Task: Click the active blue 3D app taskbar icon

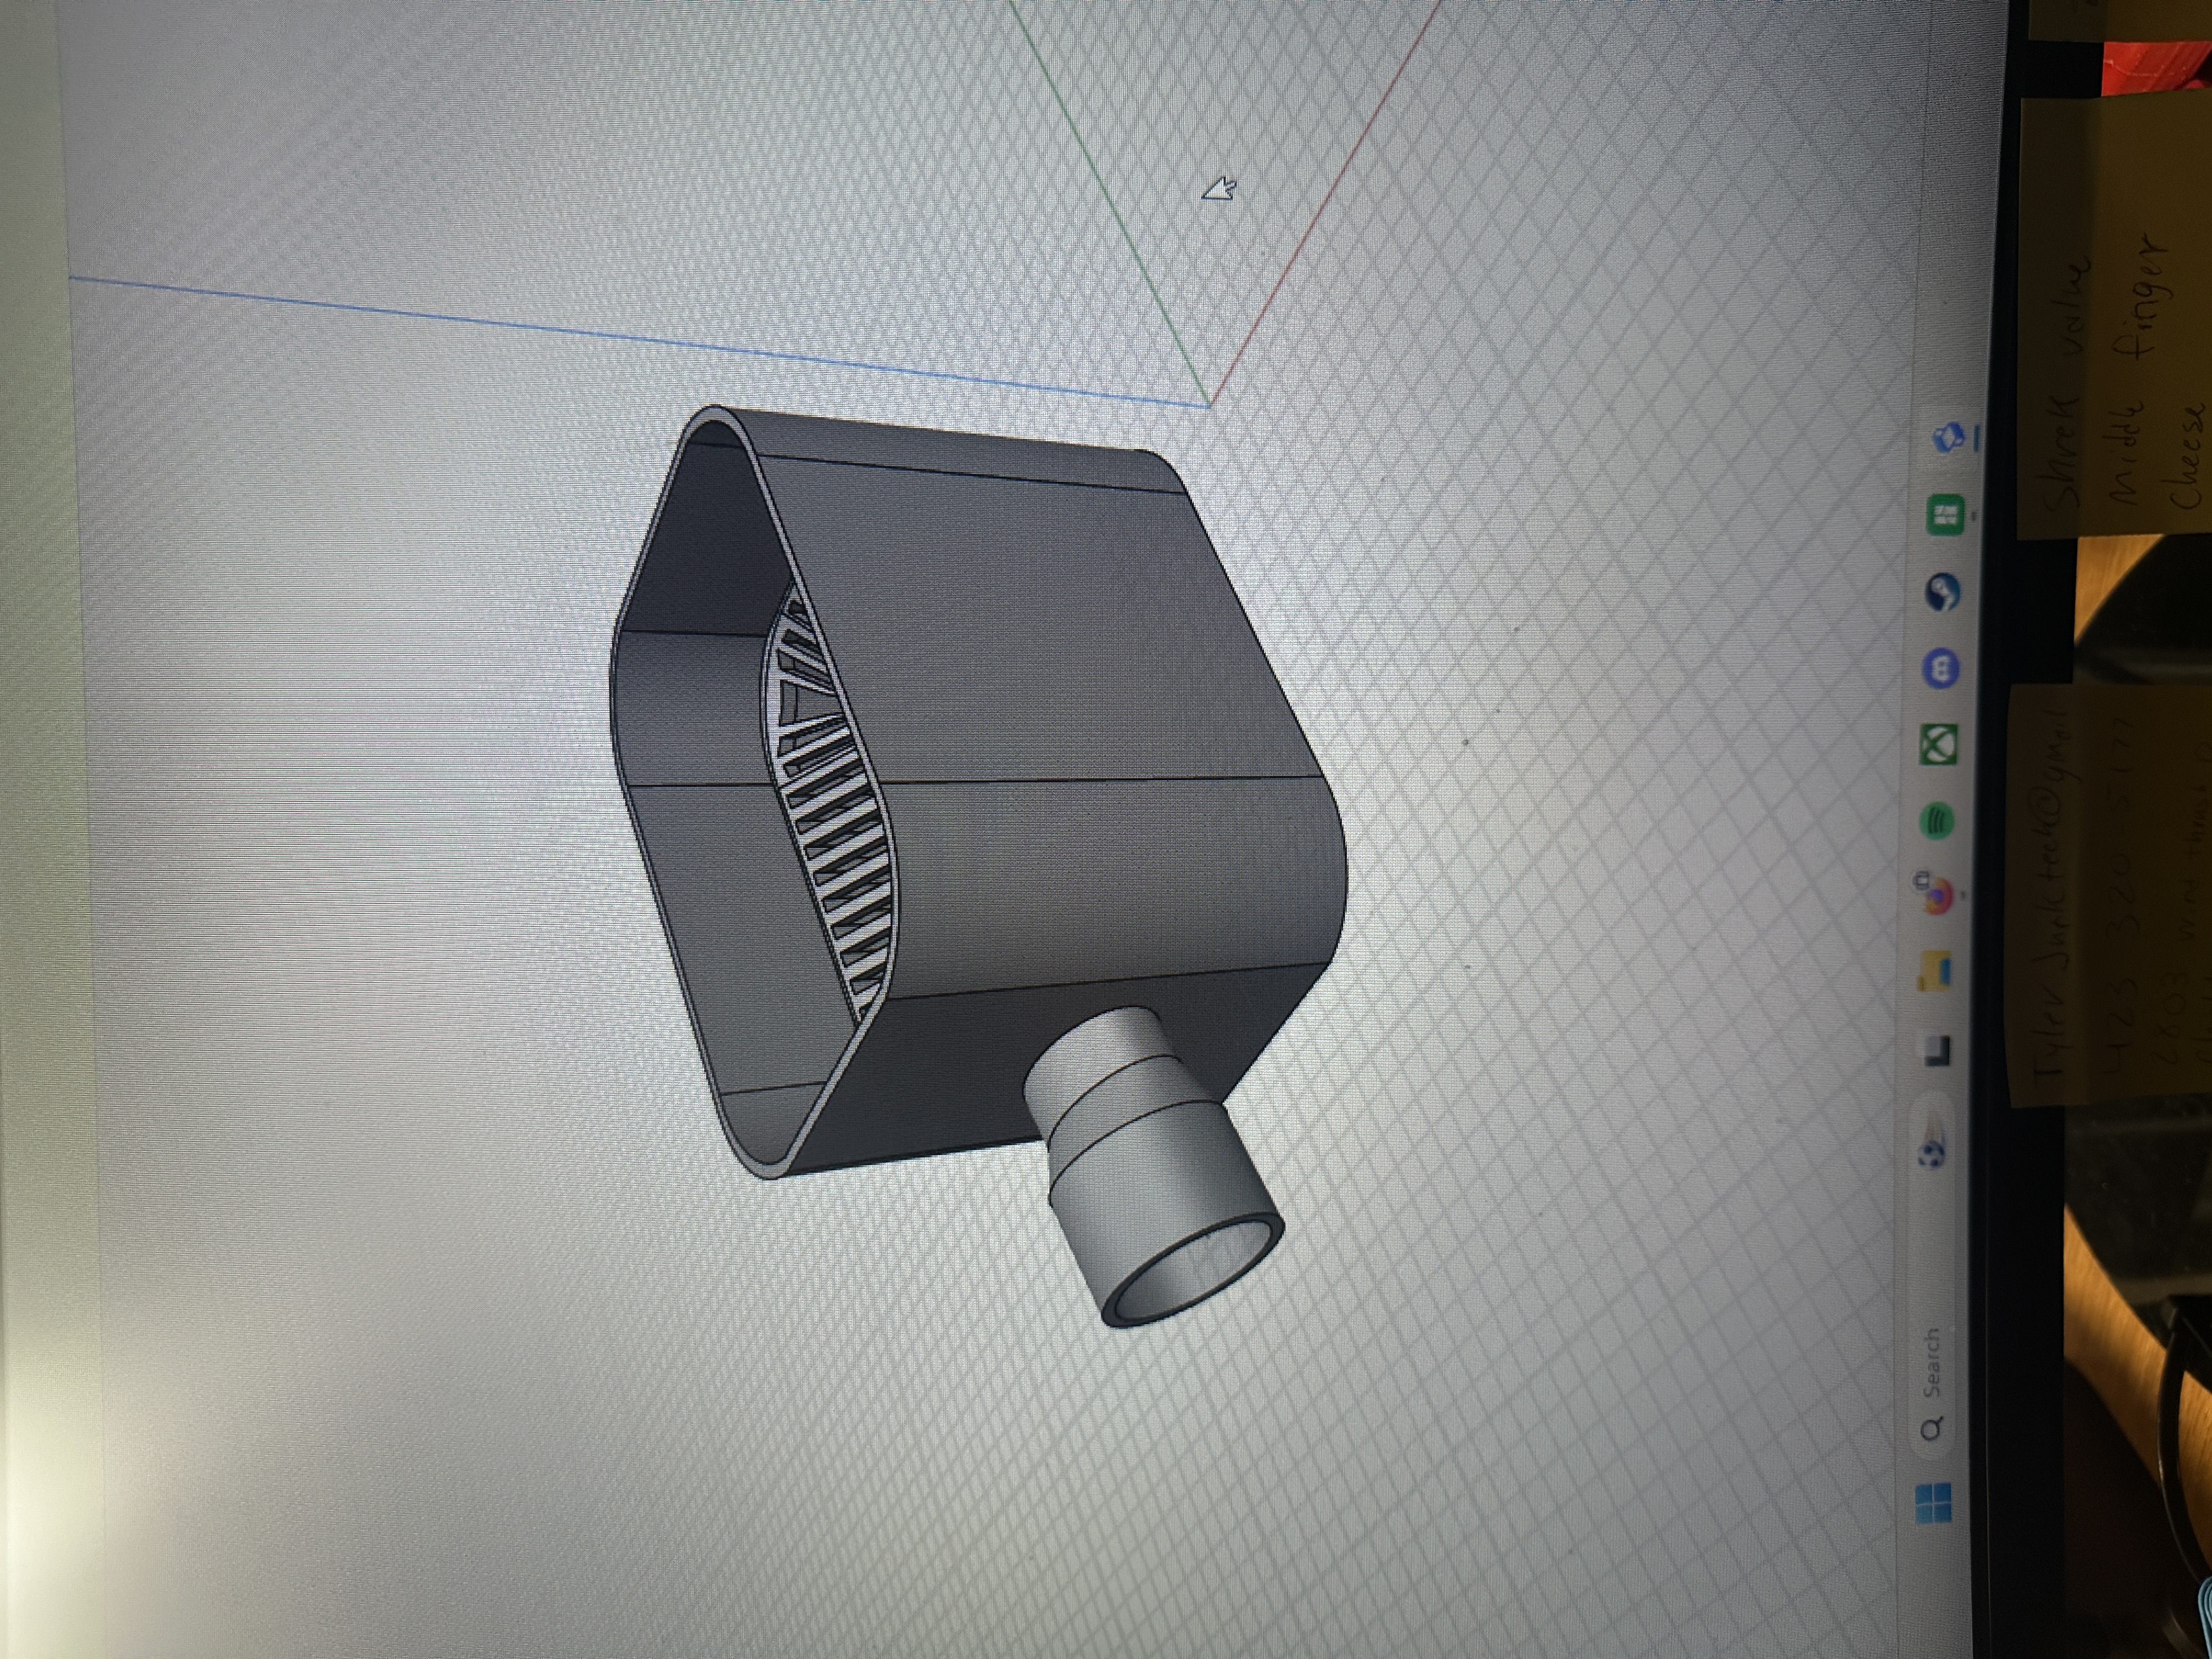Action: coord(1950,437)
